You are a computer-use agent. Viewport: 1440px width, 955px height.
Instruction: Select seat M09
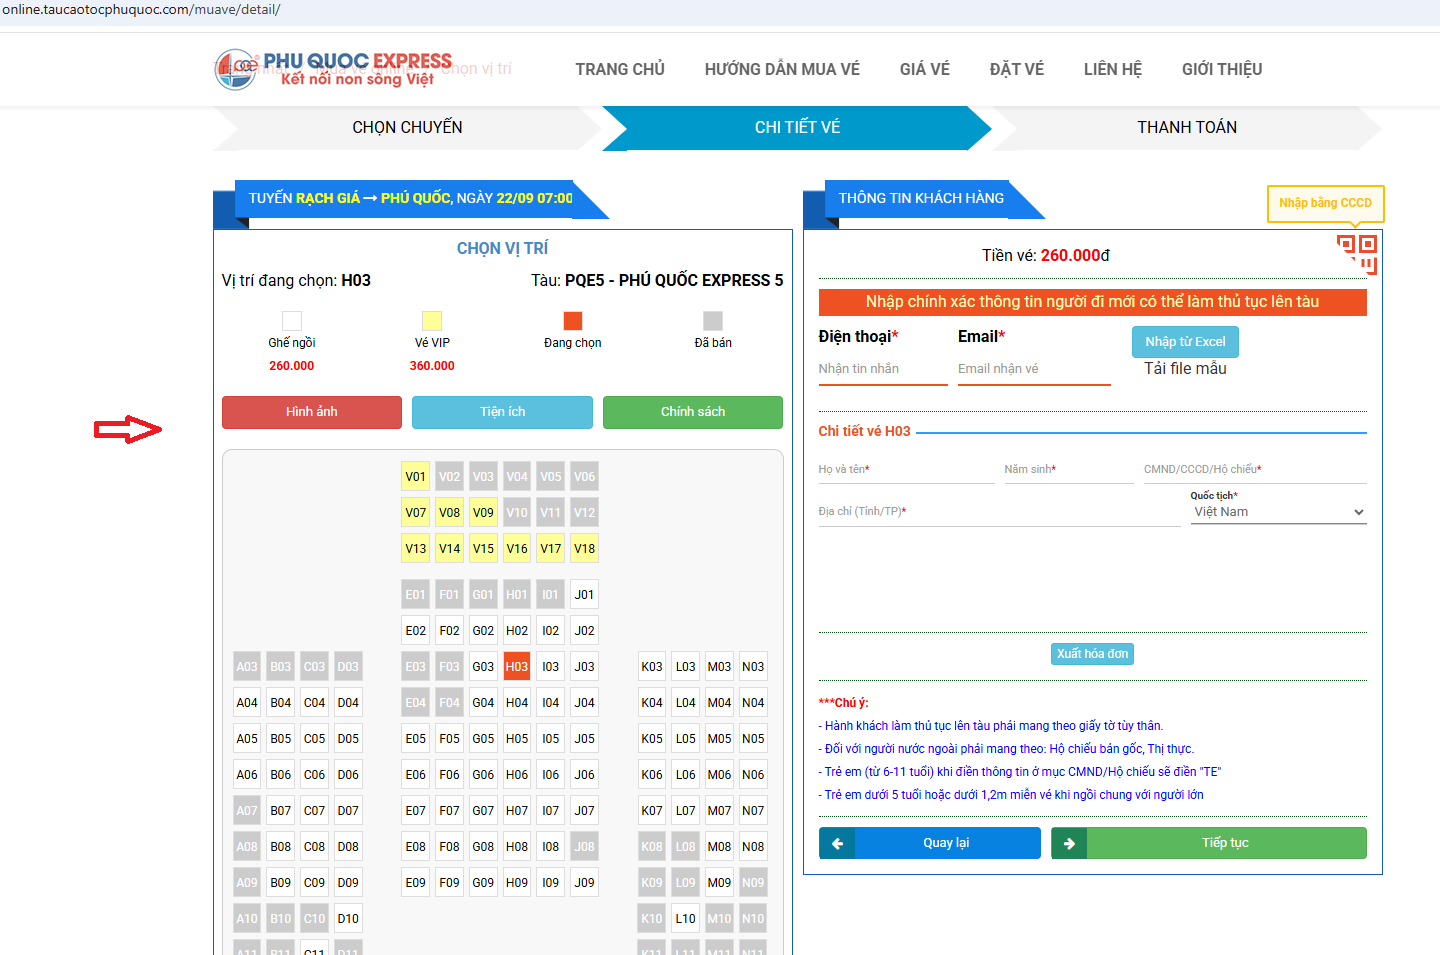719,883
